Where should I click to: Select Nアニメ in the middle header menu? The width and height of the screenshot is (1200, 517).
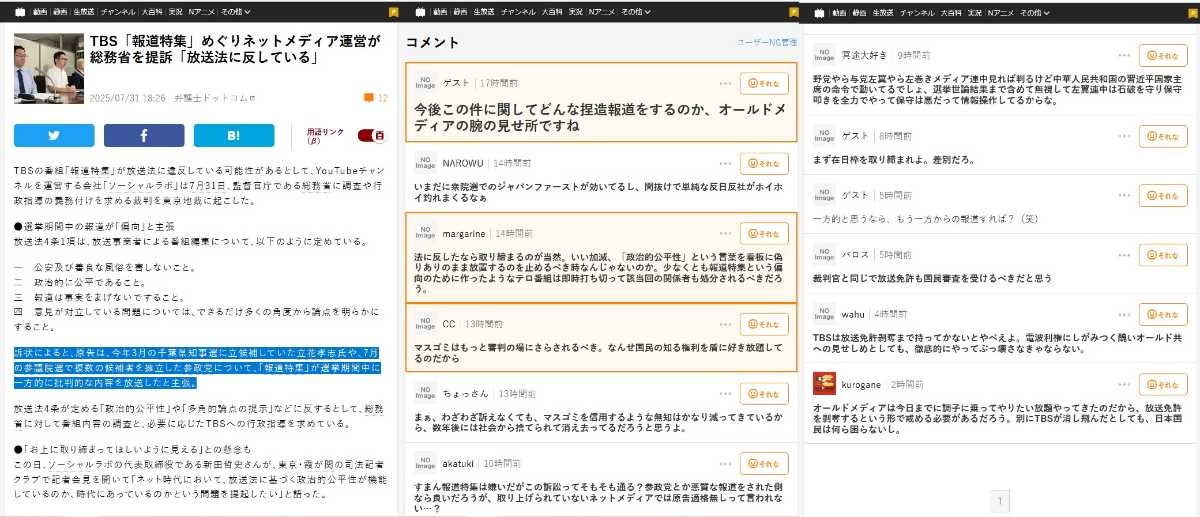coord(600,12)
